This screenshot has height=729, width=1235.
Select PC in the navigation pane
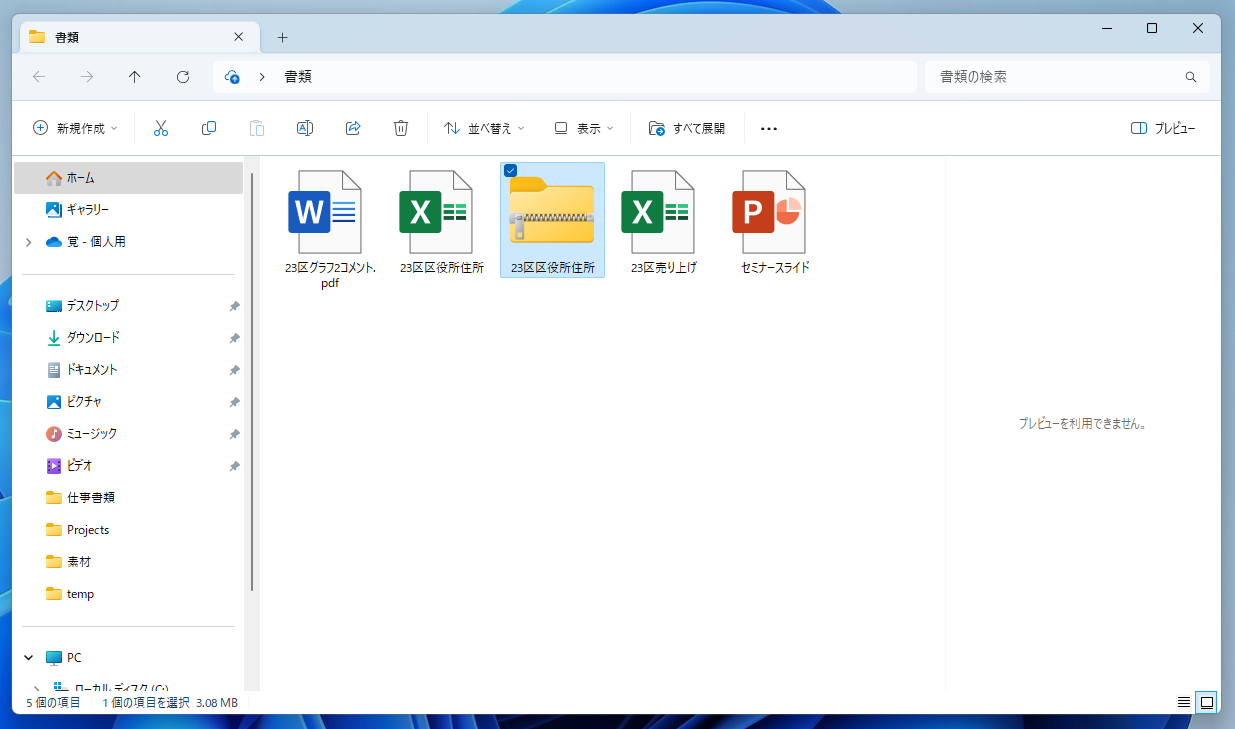click(x=129, y=658)
